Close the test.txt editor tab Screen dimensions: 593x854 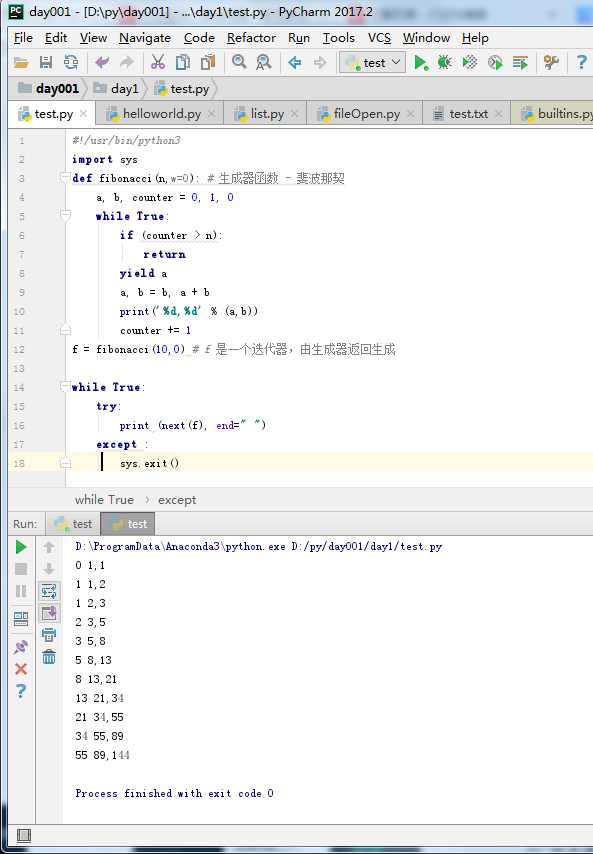(498, 114)
